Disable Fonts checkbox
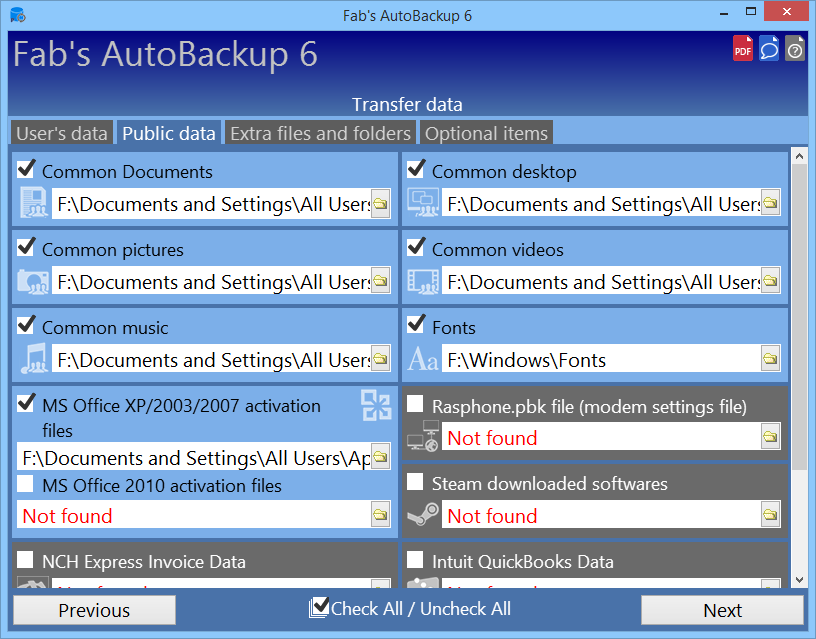Viewport: 816px width, 639px height. (x=416, y=325)
